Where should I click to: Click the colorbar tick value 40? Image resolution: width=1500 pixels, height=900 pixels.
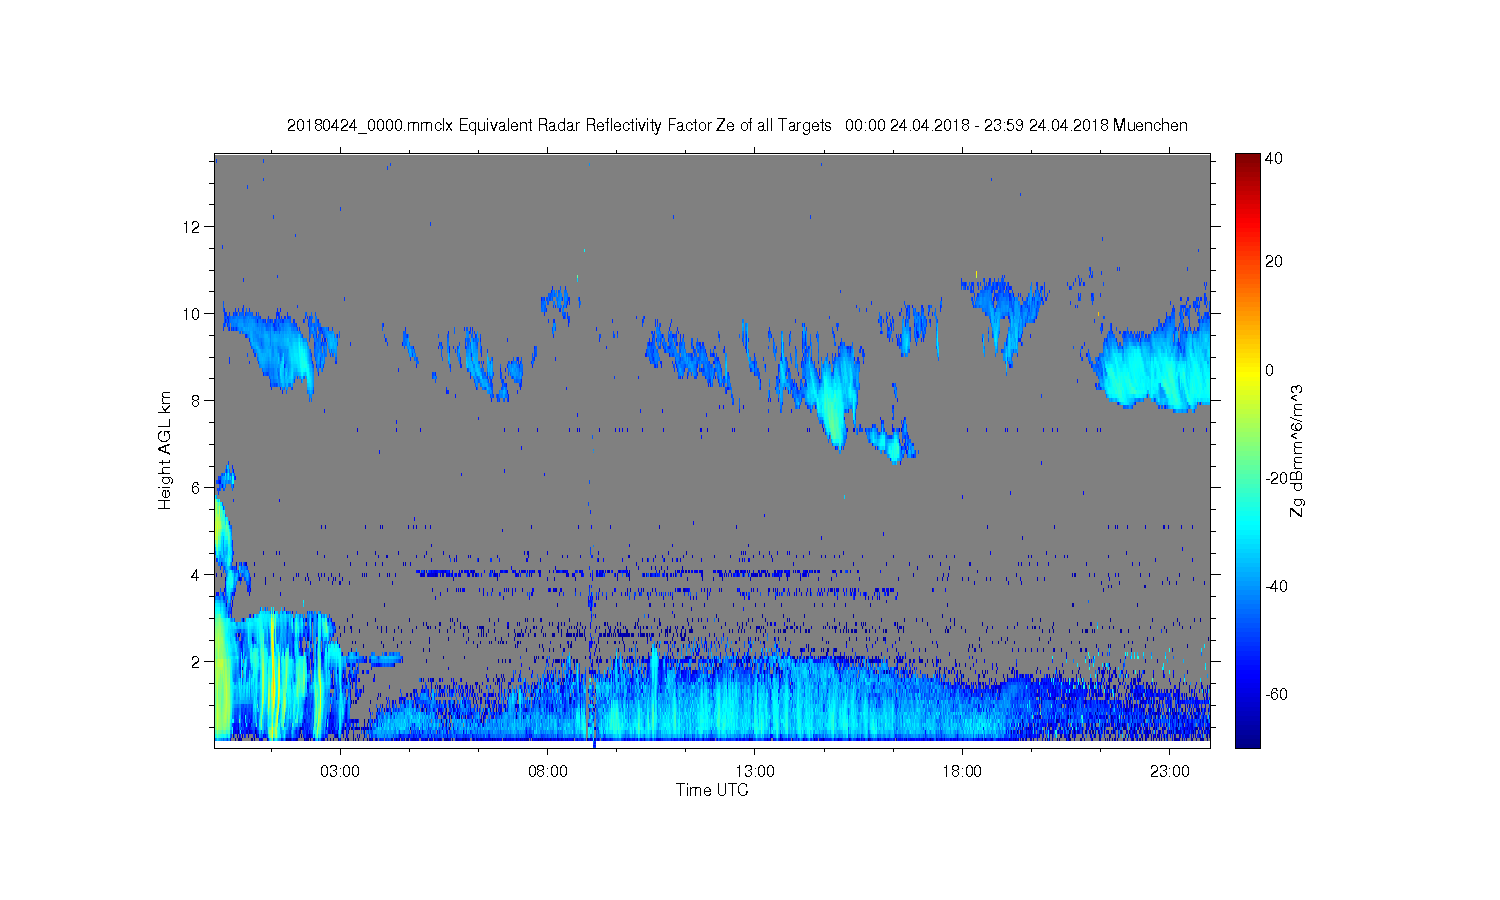pos(1274,159)
